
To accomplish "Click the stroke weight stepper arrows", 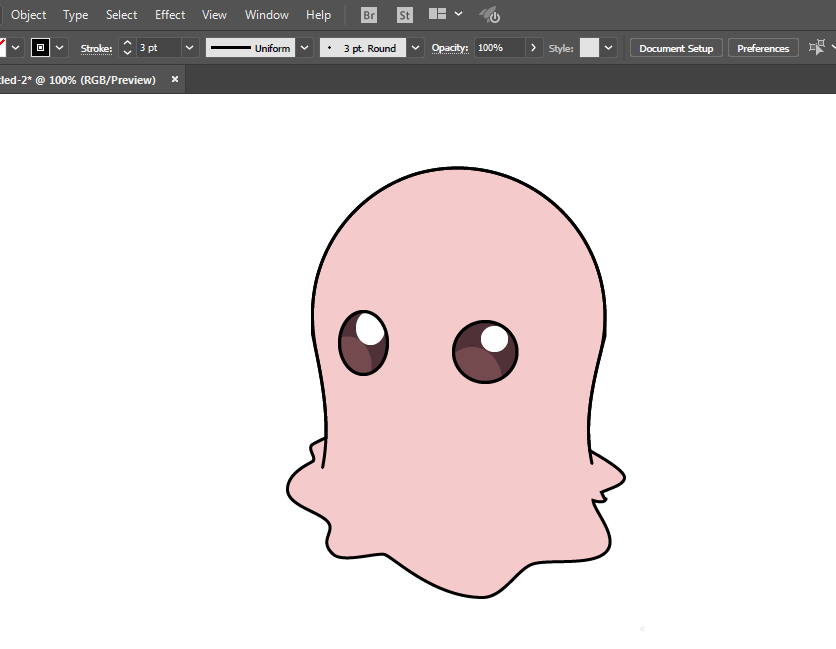I will click(127, 48).
